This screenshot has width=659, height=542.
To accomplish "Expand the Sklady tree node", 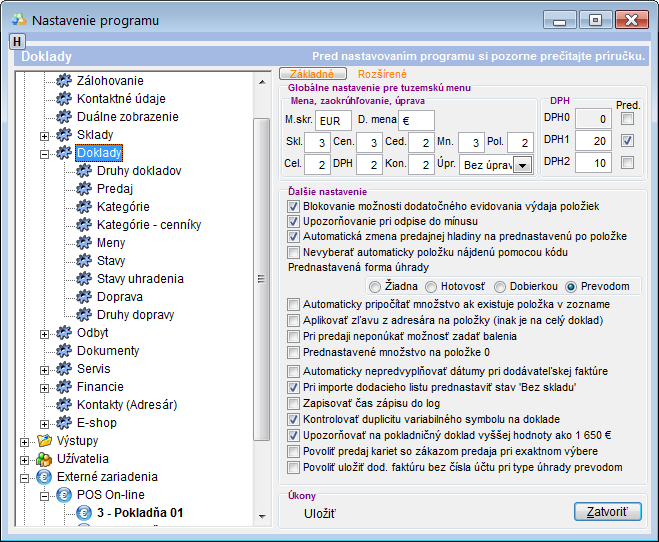I will [x=44, y=135].
